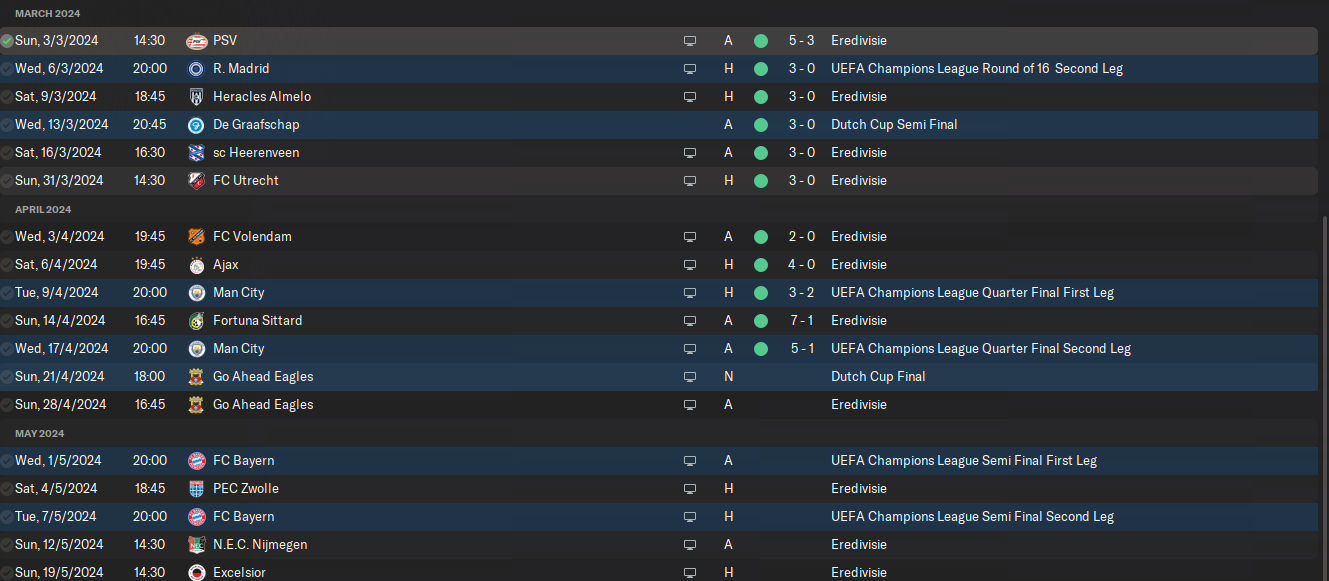Click the TV icon in Dutch Cup Final row
The image size is (1329, 581).
pyautogui.click(x=690, y=377)
